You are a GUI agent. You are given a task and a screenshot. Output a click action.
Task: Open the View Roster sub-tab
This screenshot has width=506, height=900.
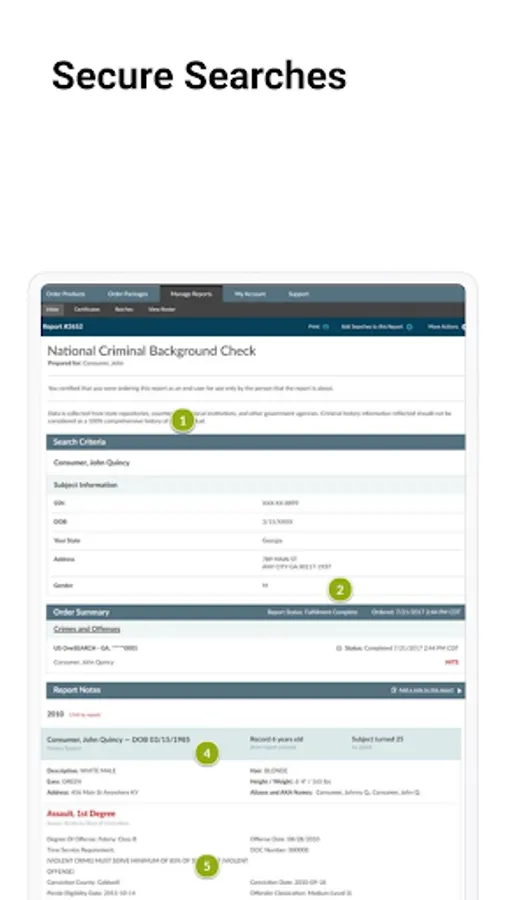pyautogui.click(x=162, y=309)
